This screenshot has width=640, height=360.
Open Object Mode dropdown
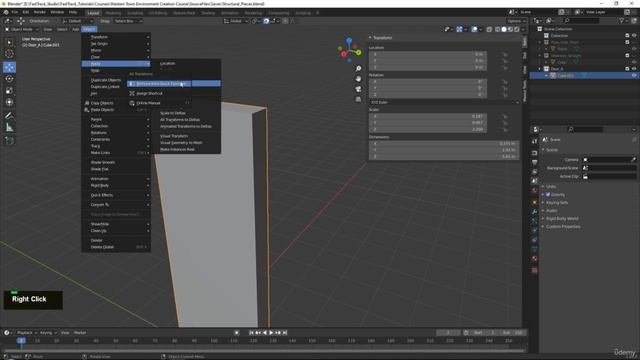tap(22, 29)
